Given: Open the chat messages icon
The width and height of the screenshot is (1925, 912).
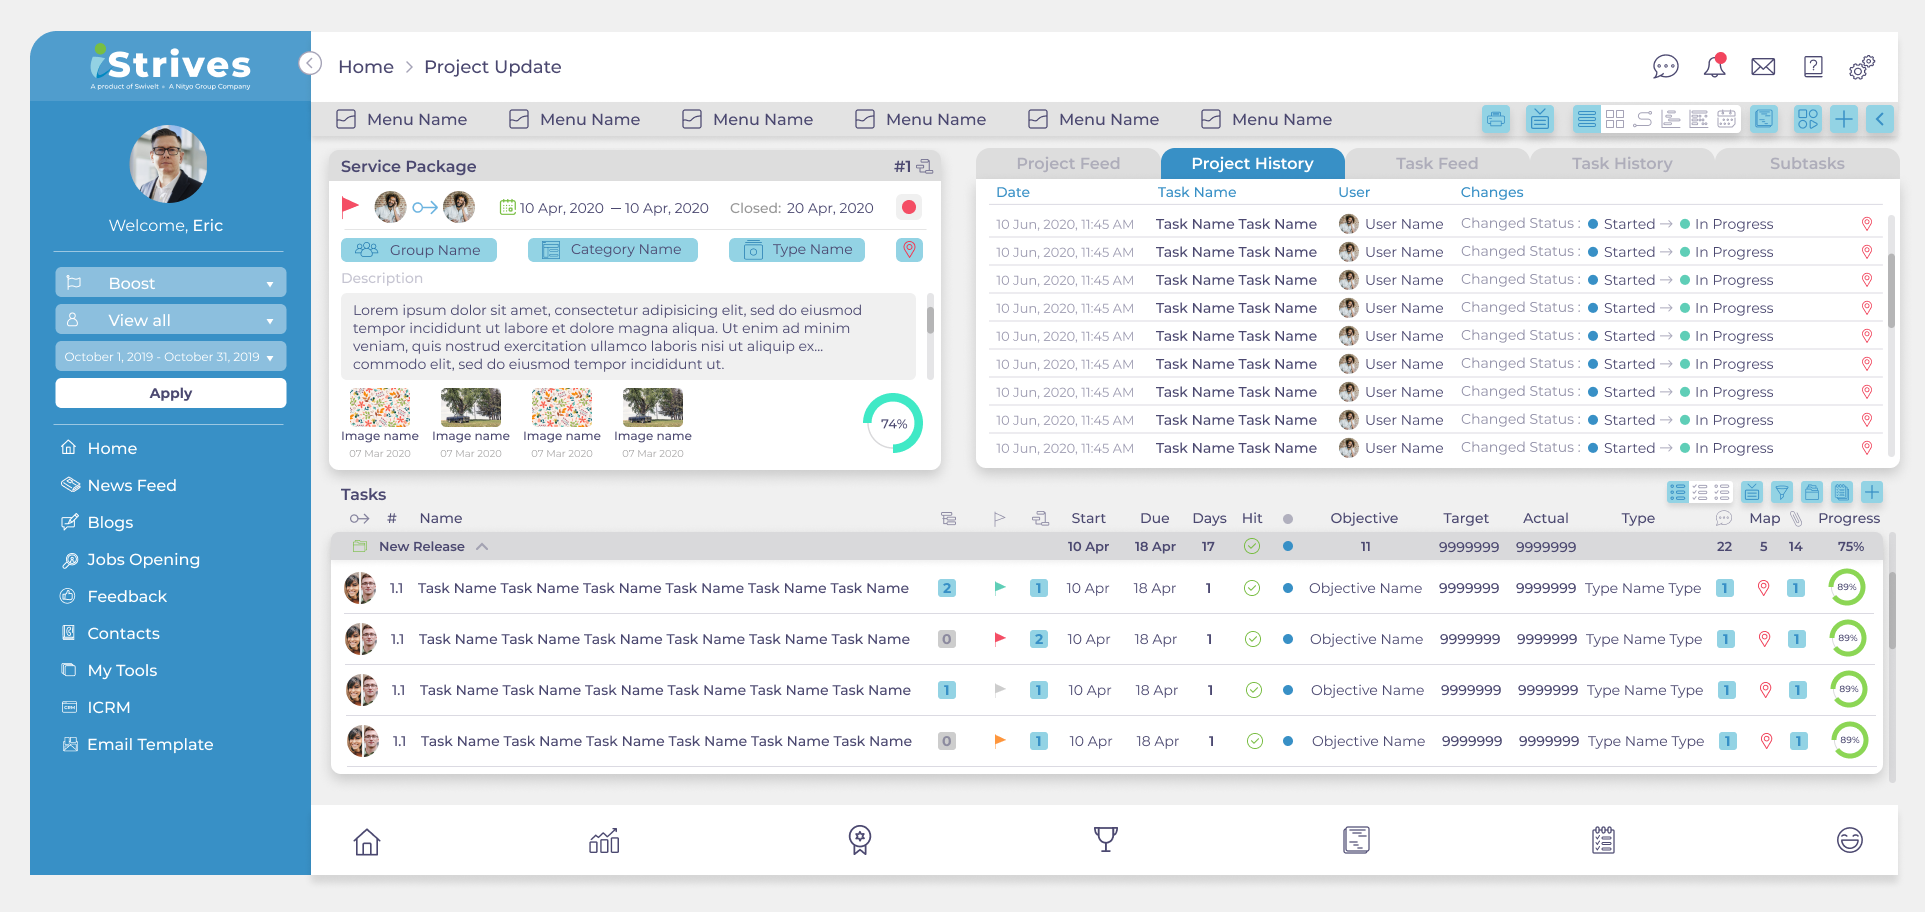Looking at the screenshot, I should [1665, 67].
